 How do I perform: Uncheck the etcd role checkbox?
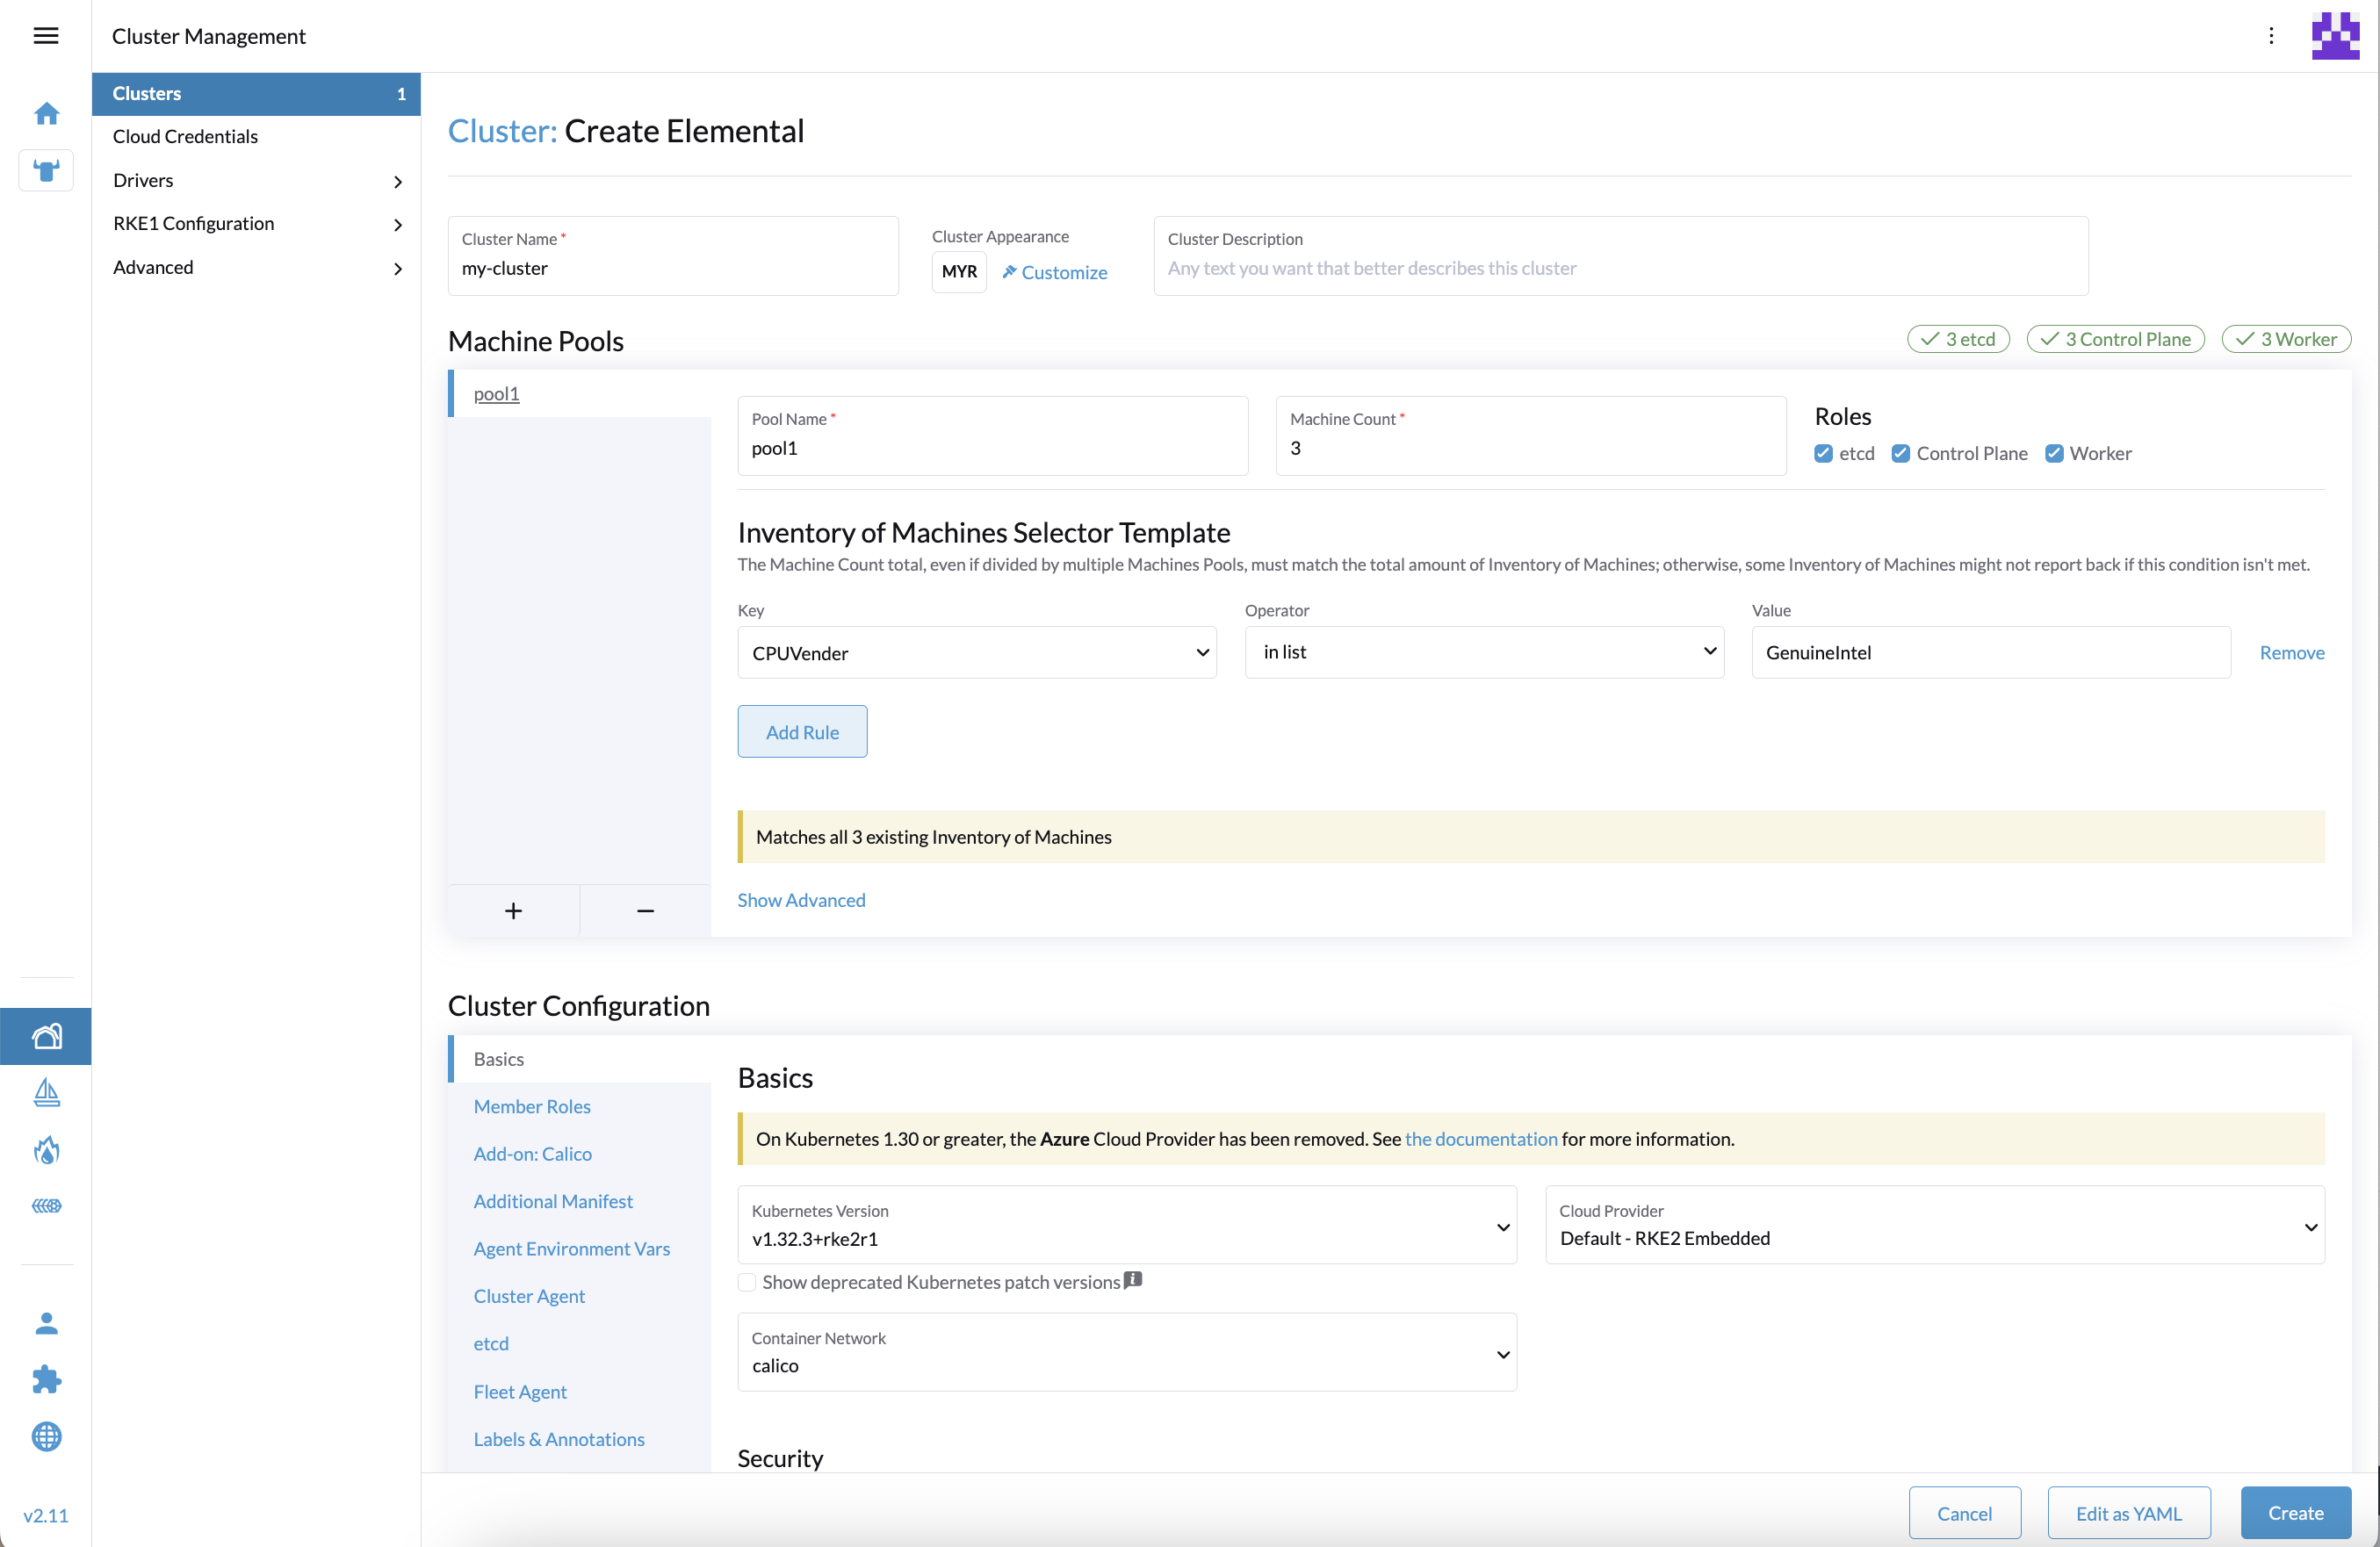(x=1823, y=453)
